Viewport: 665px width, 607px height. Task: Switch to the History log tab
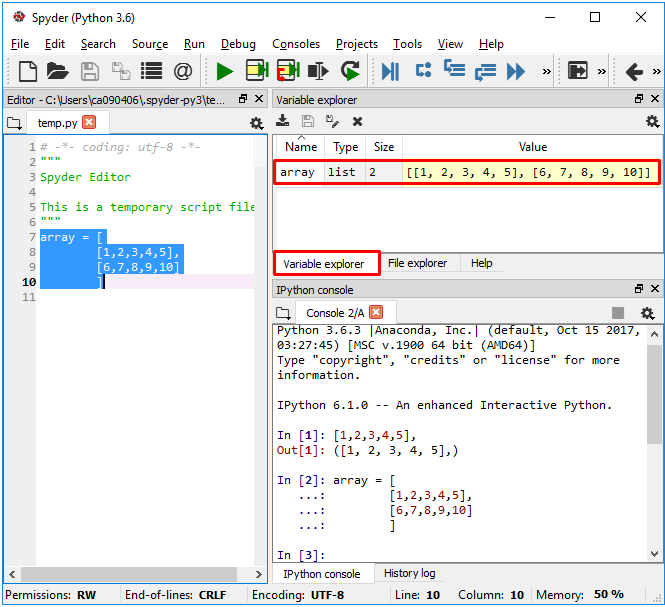[x=409, y=573]
